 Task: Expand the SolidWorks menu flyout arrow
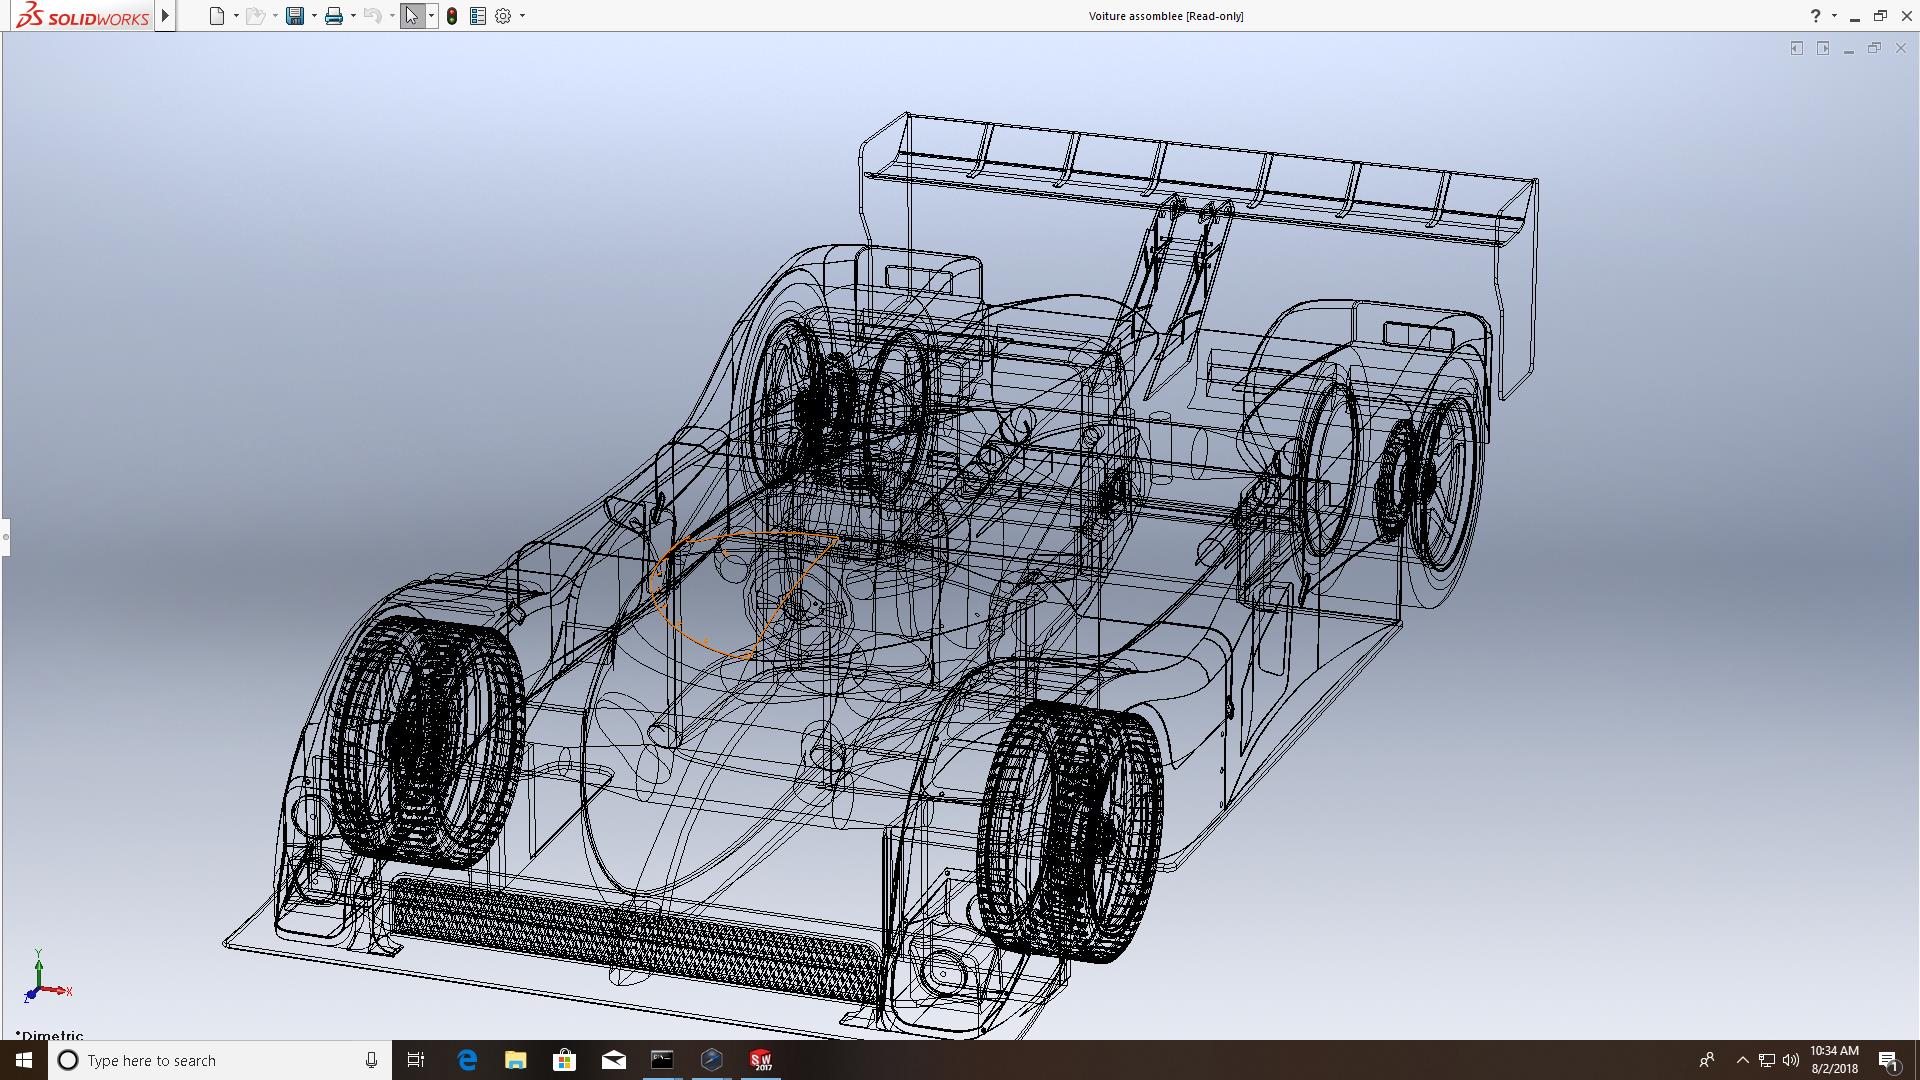point(166,16)
